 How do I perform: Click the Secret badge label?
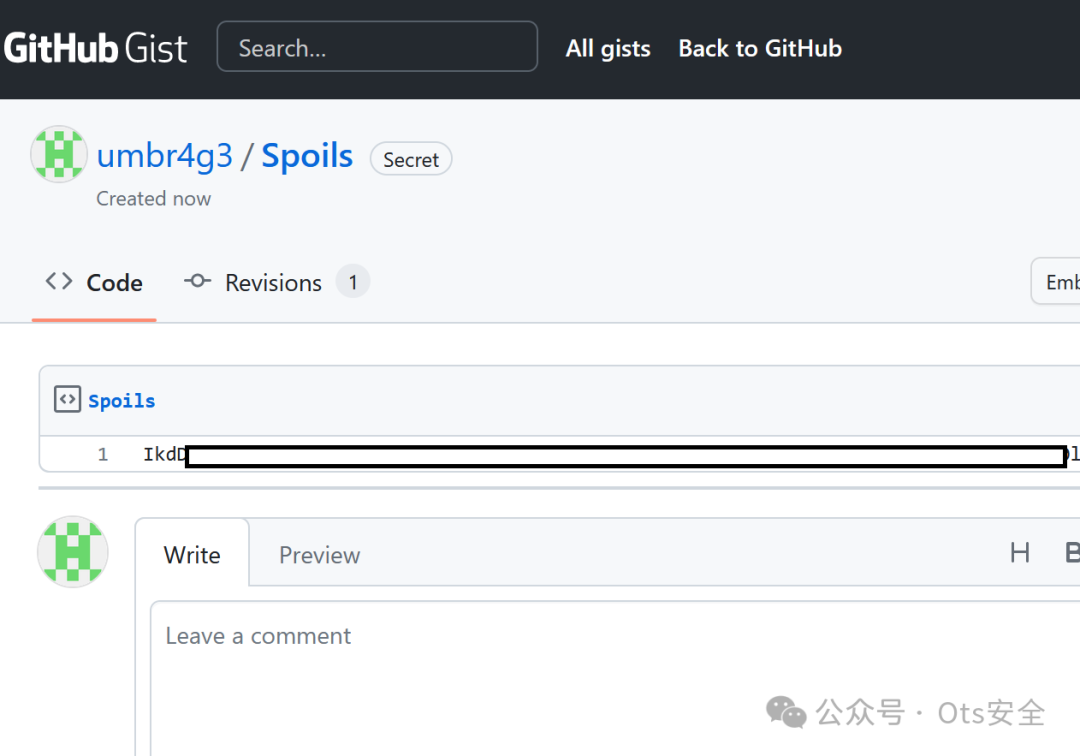point(411,159)
